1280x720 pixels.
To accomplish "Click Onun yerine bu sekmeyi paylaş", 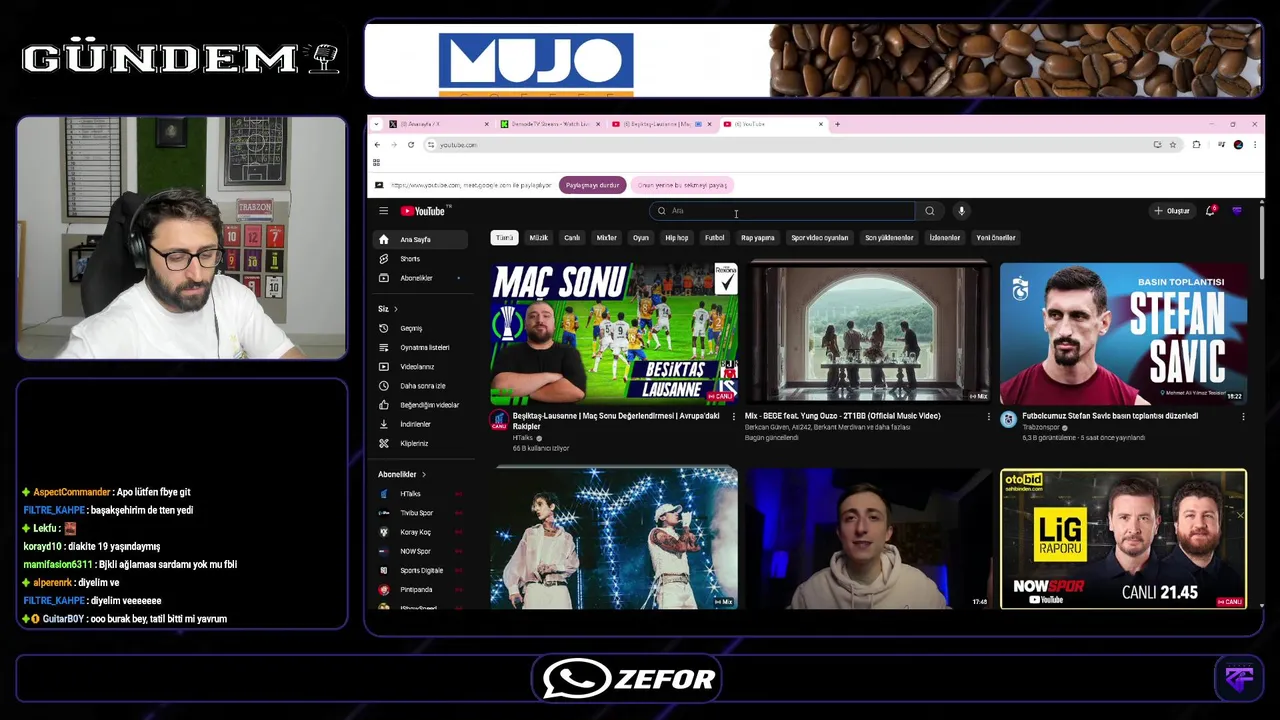I will pyautogui.click(x=683, y=185).
